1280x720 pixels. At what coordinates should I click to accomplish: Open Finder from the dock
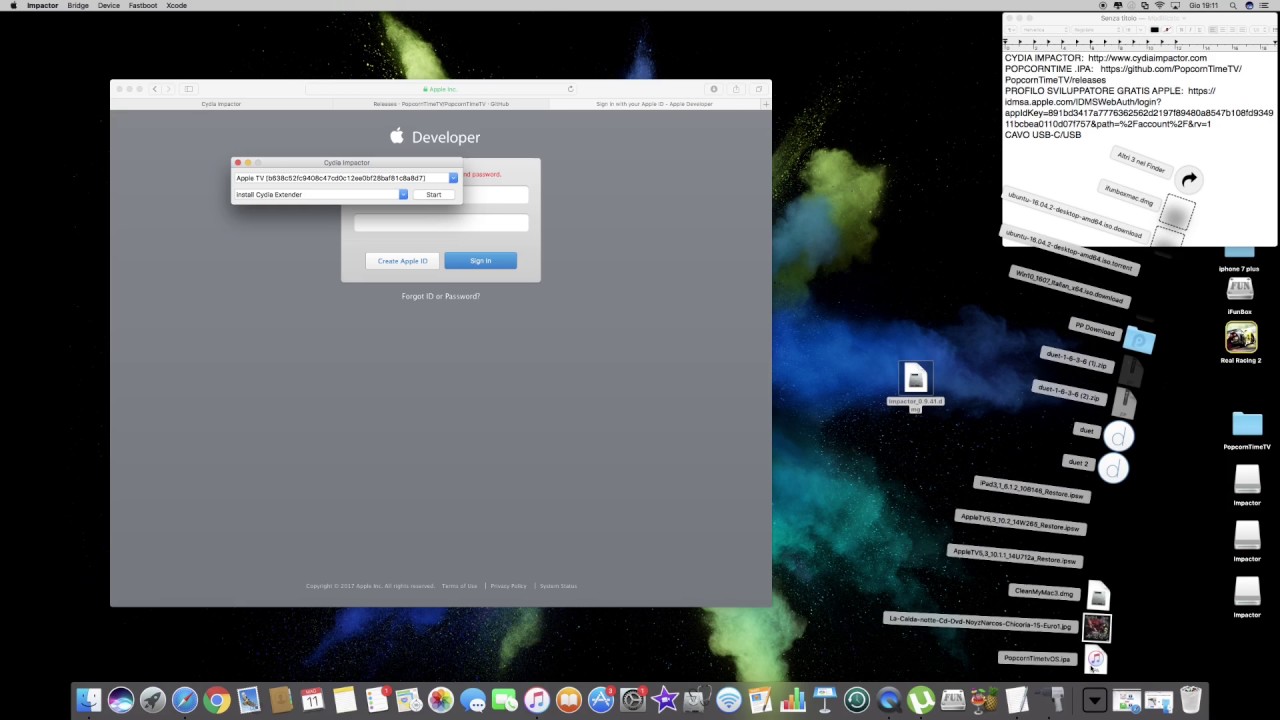(89, 700)
